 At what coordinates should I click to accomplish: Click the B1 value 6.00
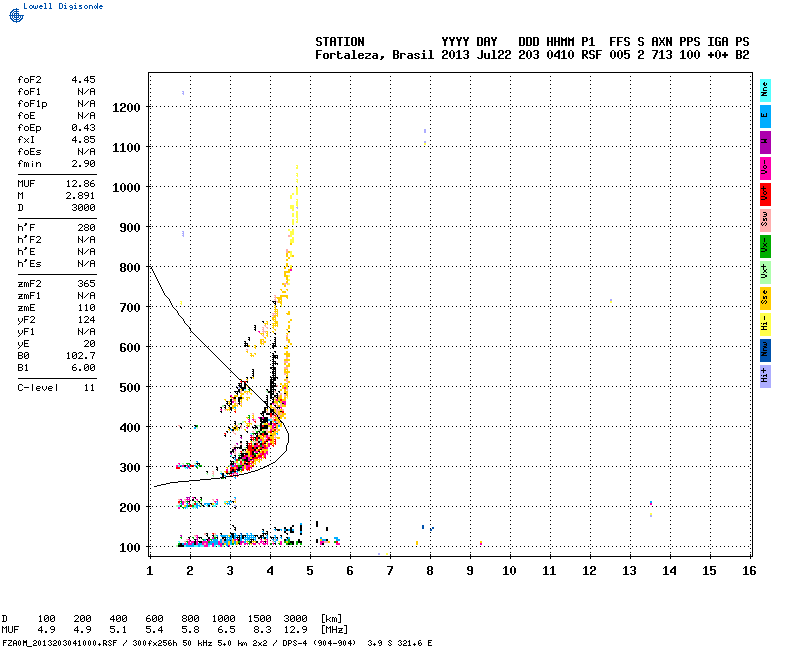coord(83,368)
